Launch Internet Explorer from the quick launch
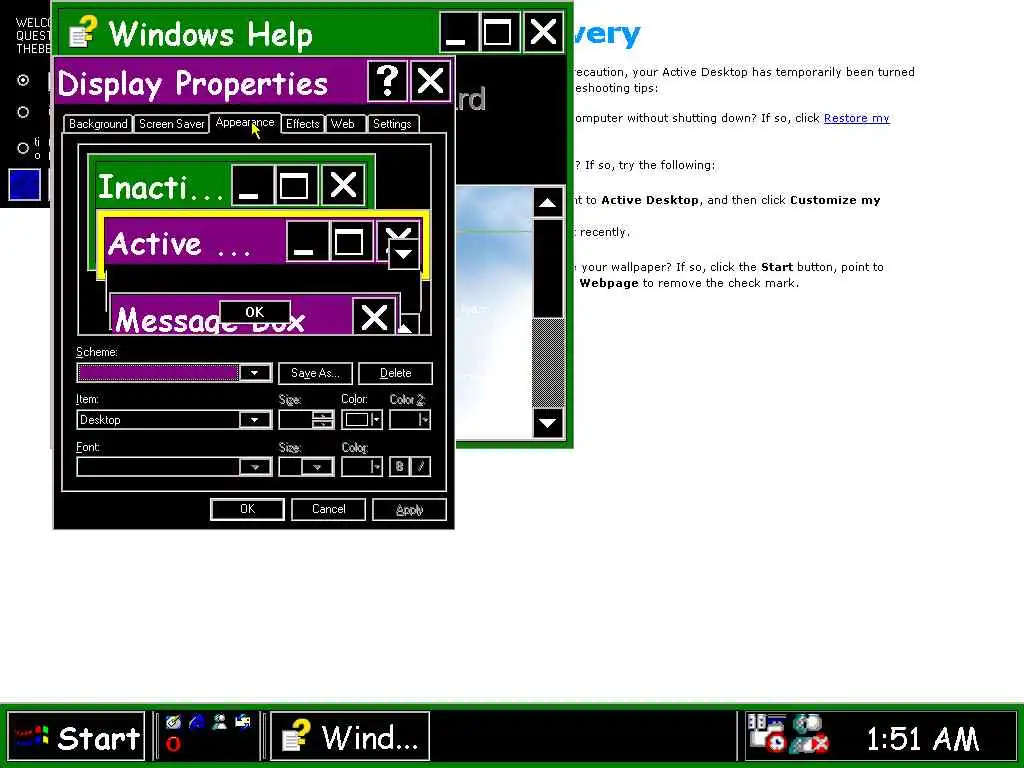 [x=197, y=722]
